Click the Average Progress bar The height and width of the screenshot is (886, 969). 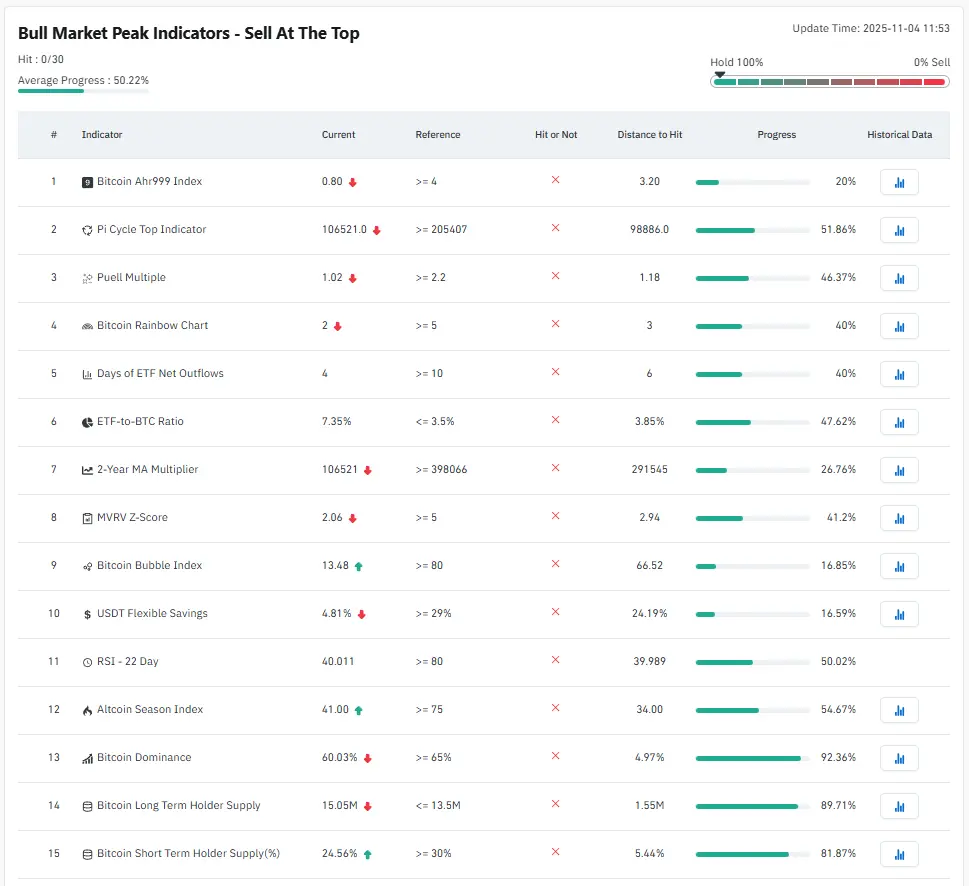[83, 91]
